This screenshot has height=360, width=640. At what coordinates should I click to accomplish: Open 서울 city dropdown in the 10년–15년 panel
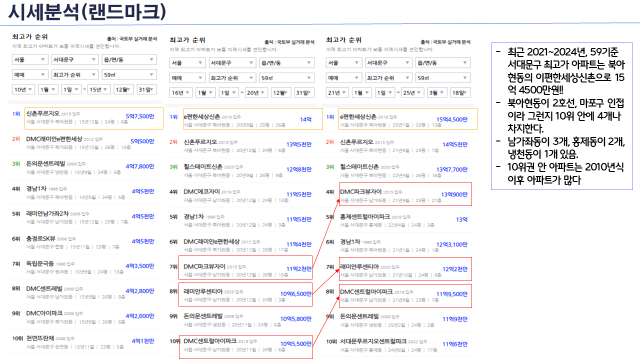29,60
